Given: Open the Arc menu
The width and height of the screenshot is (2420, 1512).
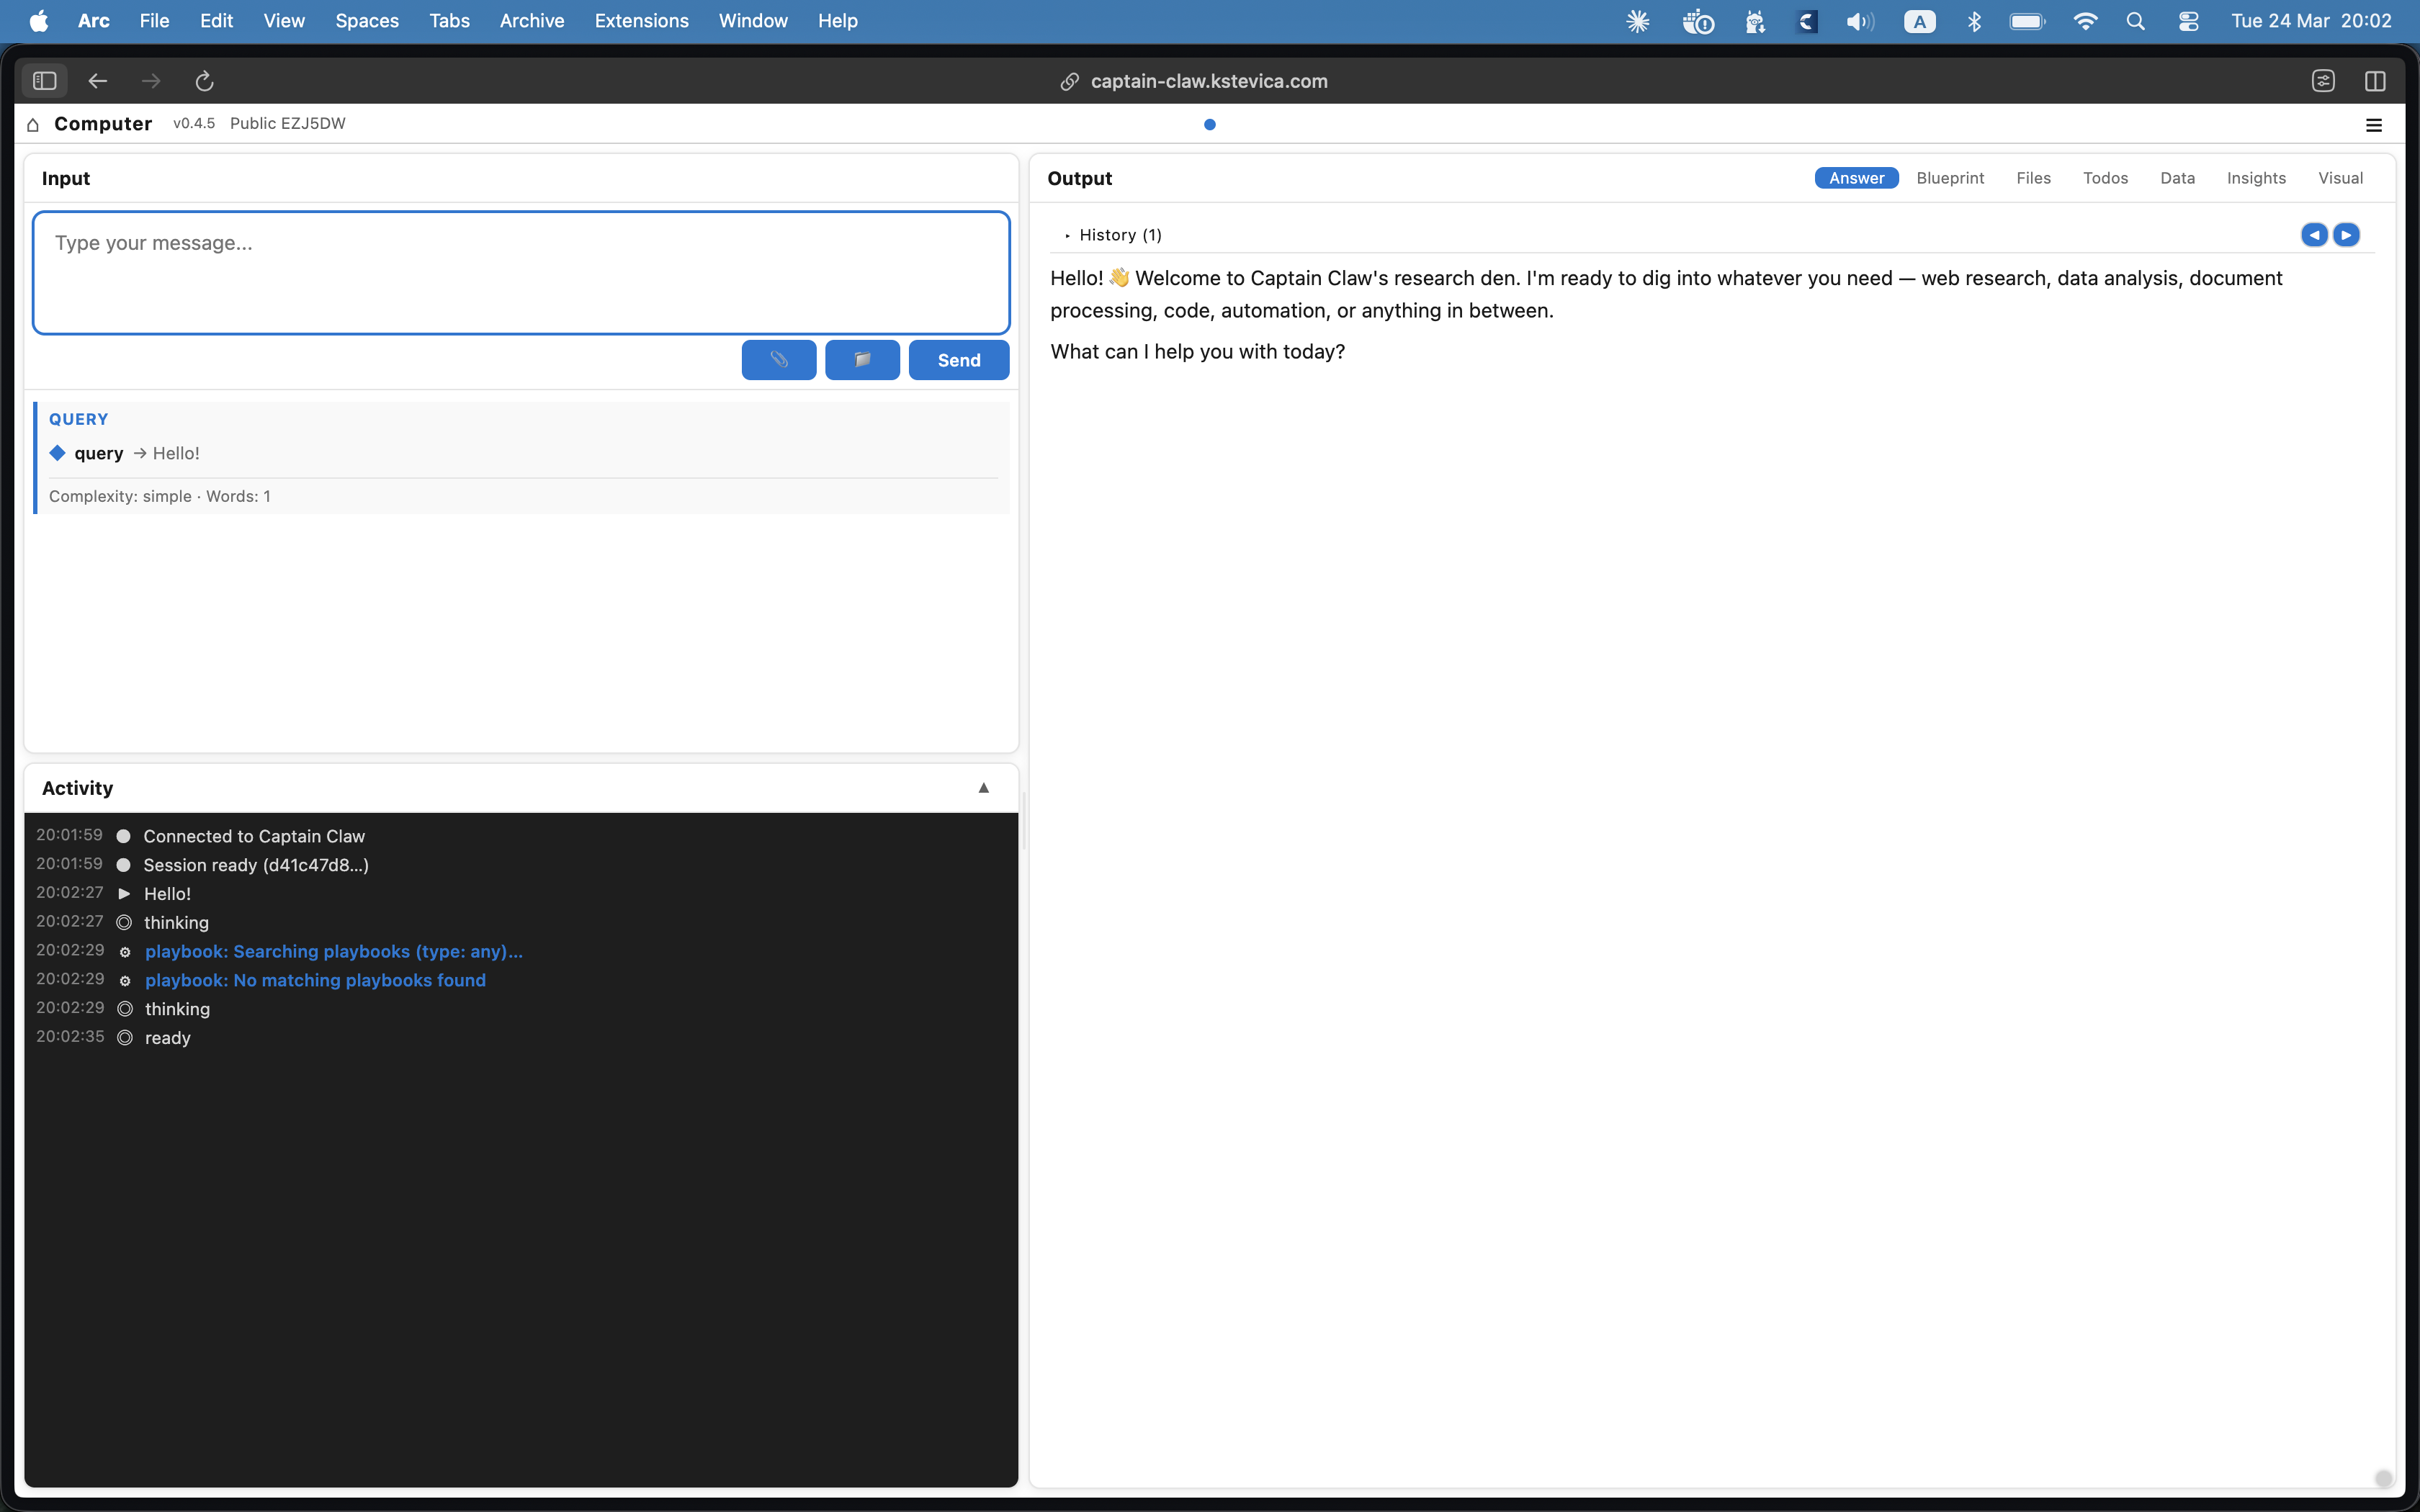Looking at the screenshot, I should tap(94, 21).
